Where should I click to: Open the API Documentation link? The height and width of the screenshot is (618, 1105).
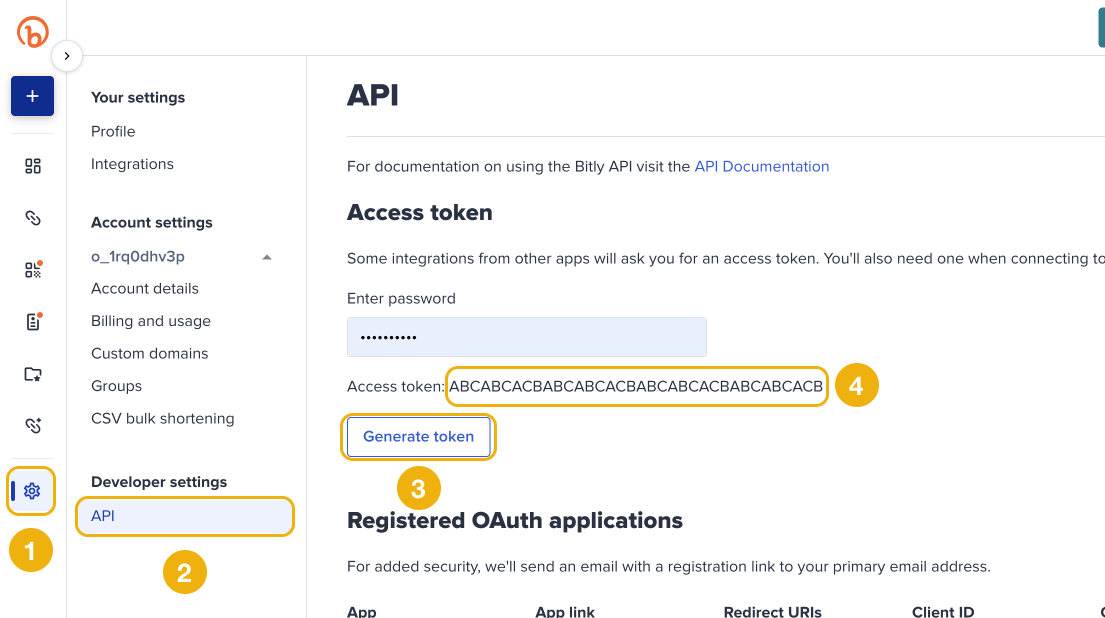click(x=762, y=166)
